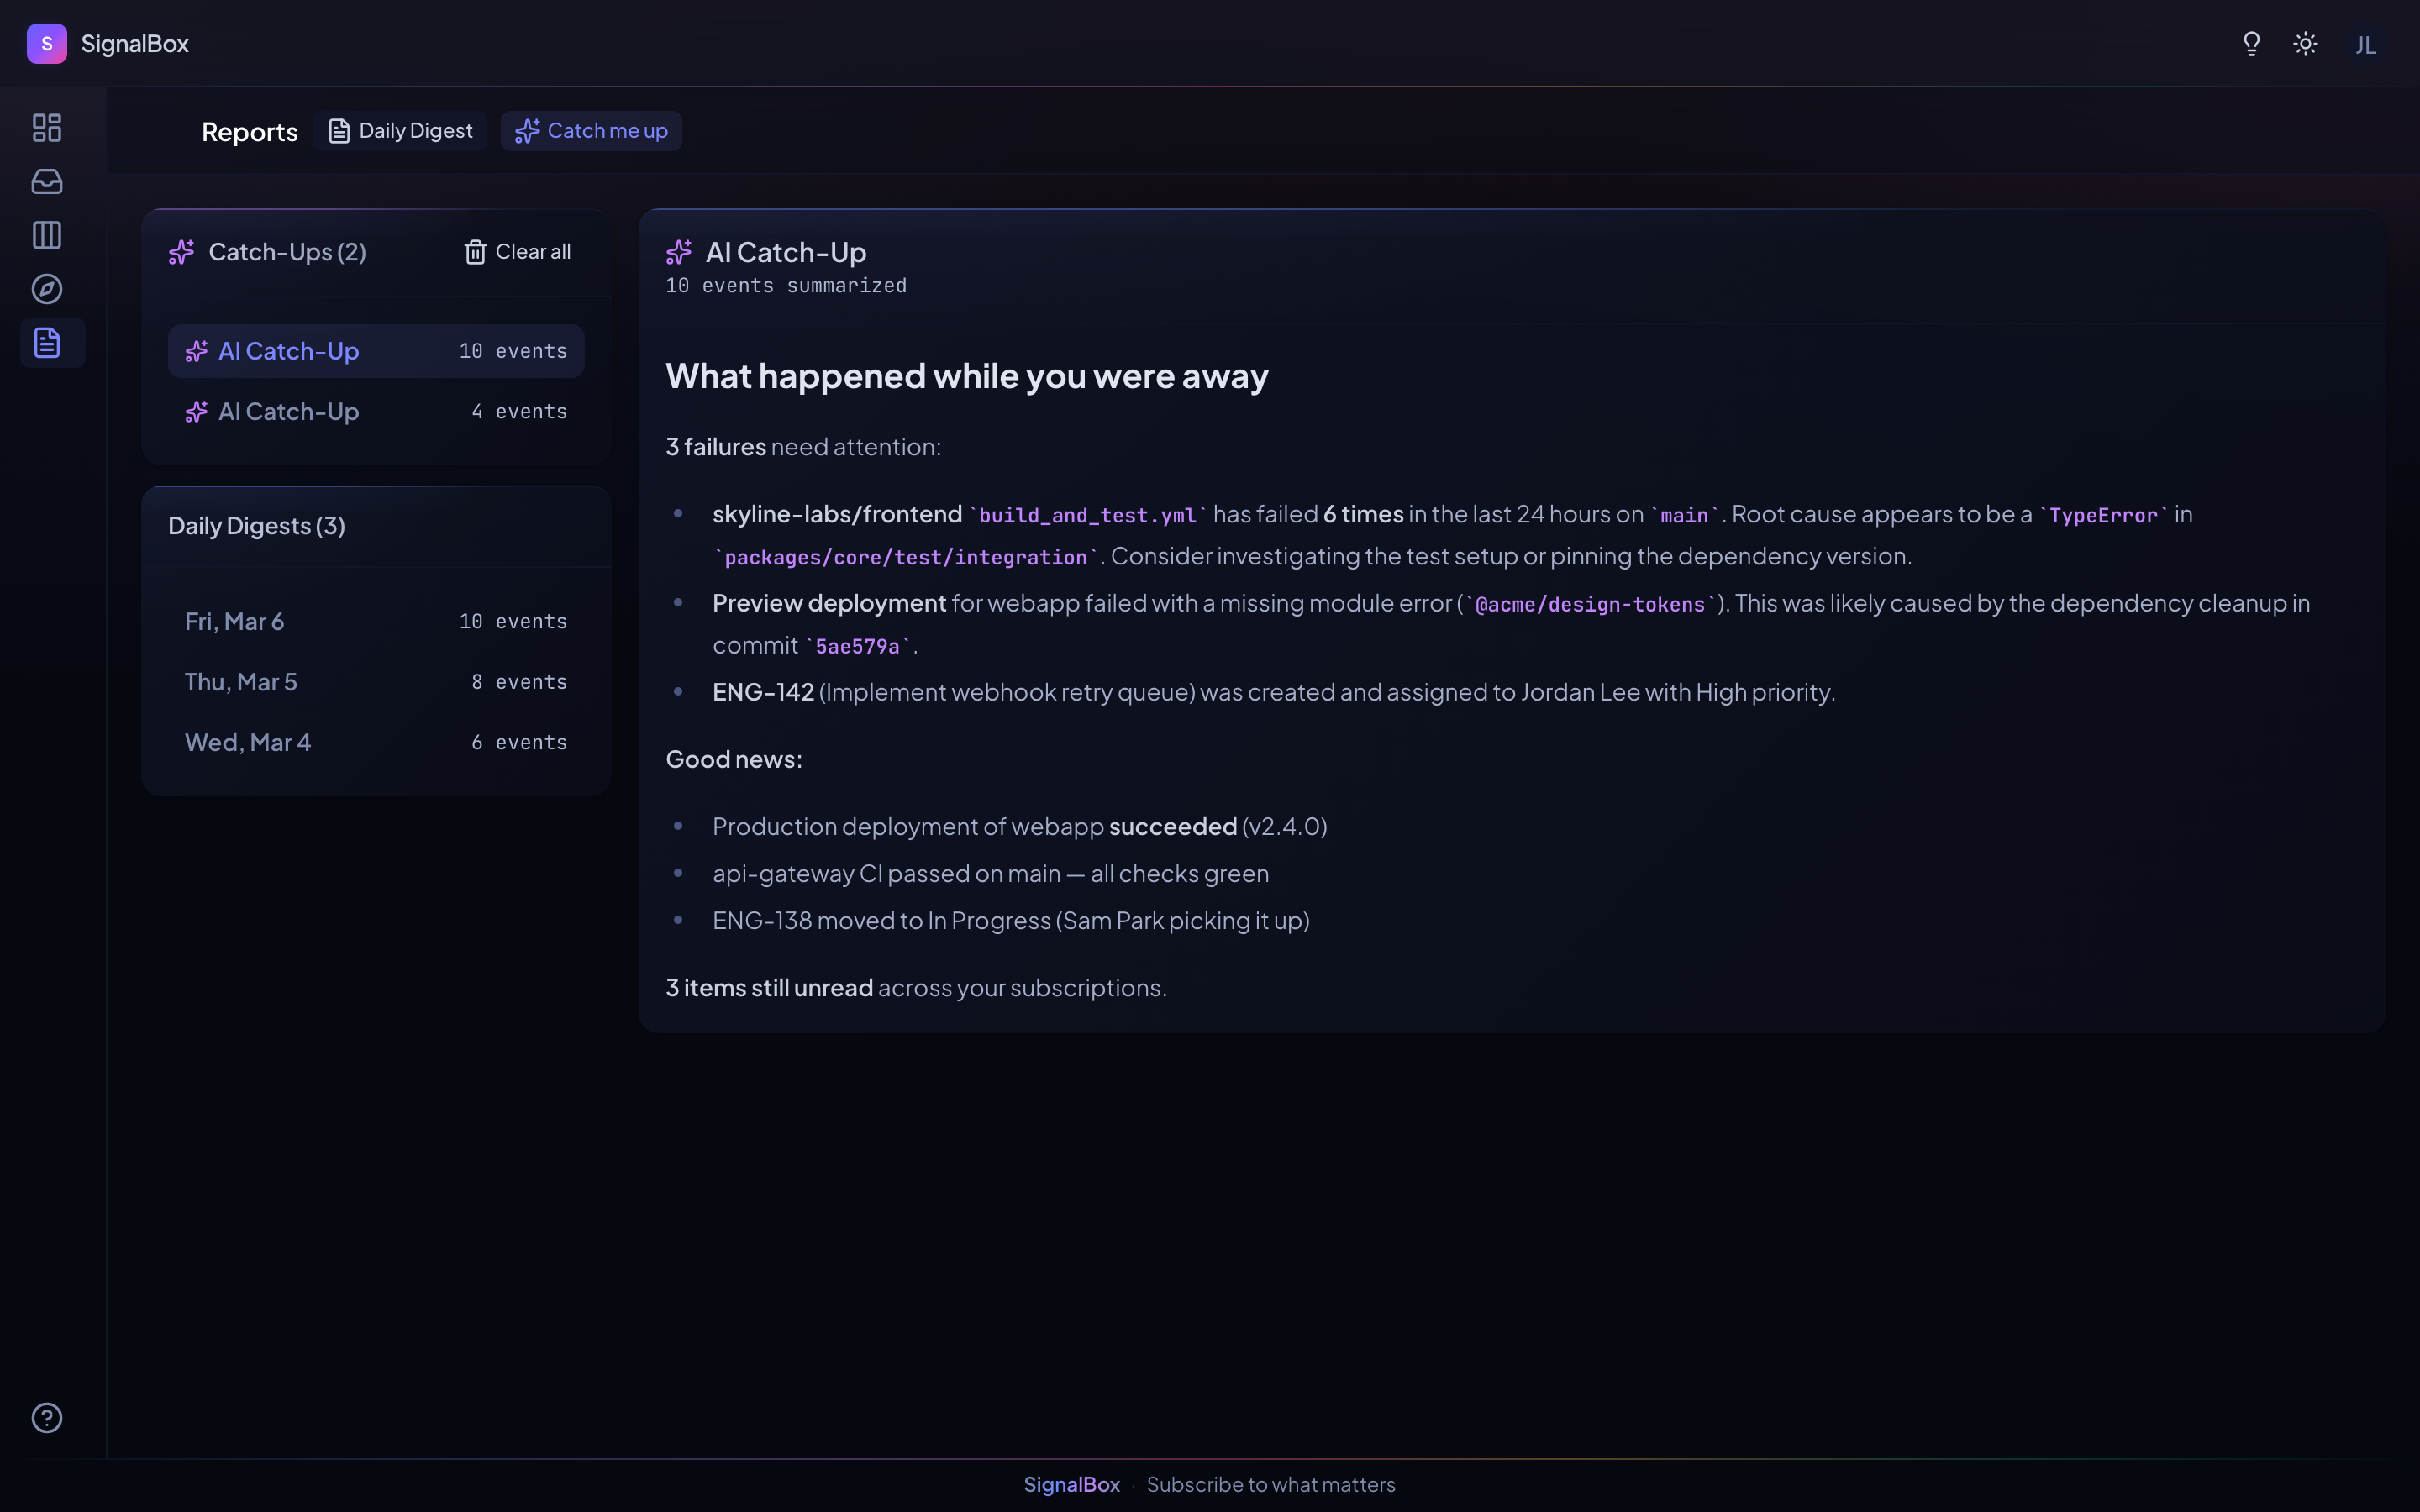The height and width of the screenshot is (1512, 2420).
Task: Switch to the Daily Digest tab
Action: pyautogui.click(x=400, y=130)
